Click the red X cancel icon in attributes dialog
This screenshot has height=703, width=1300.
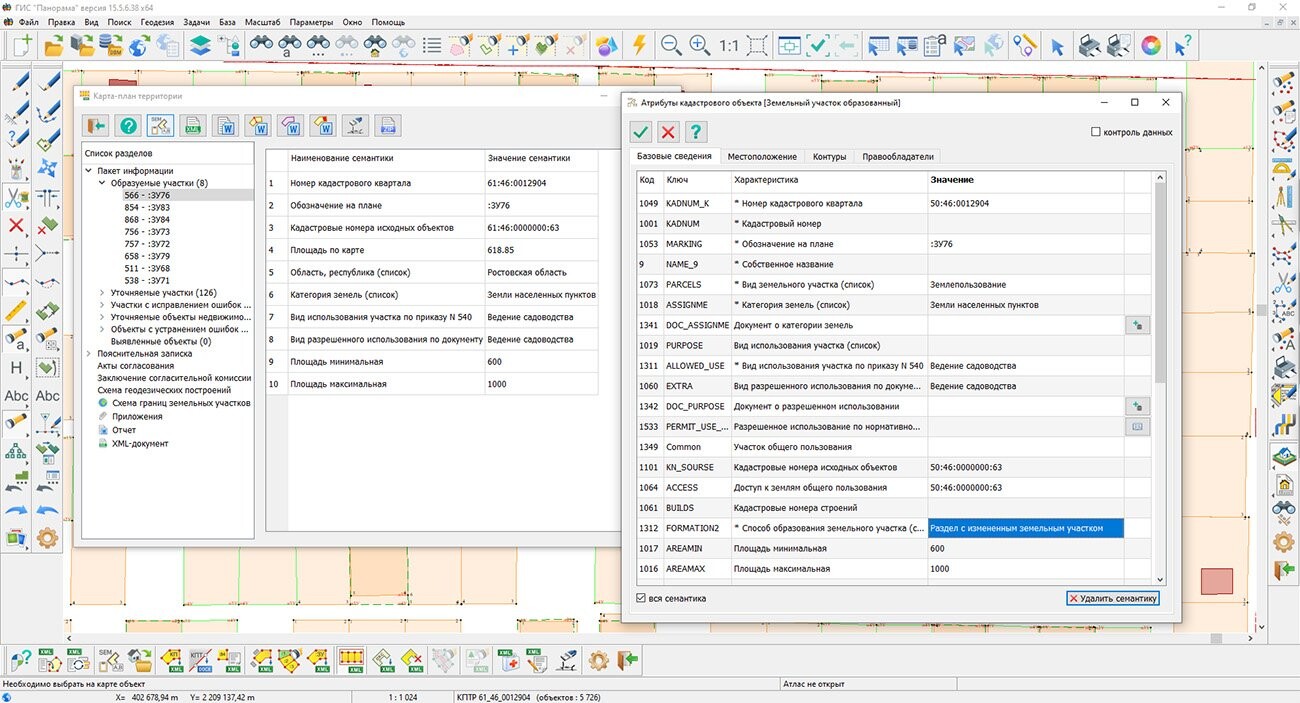[669, 132]
